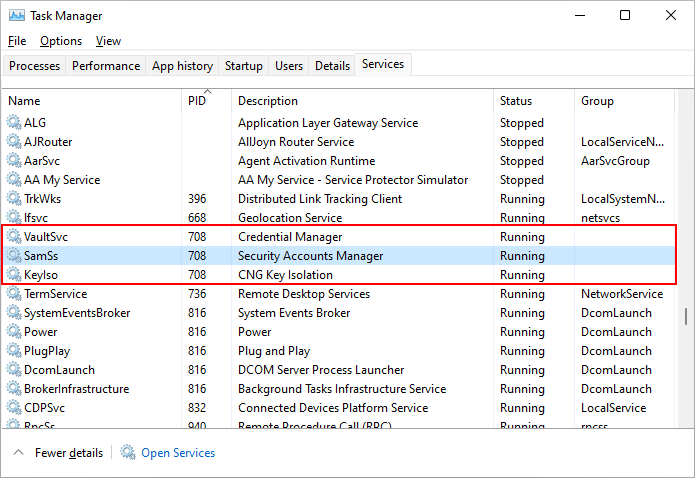Click Security Accounts Manager description

310,256
